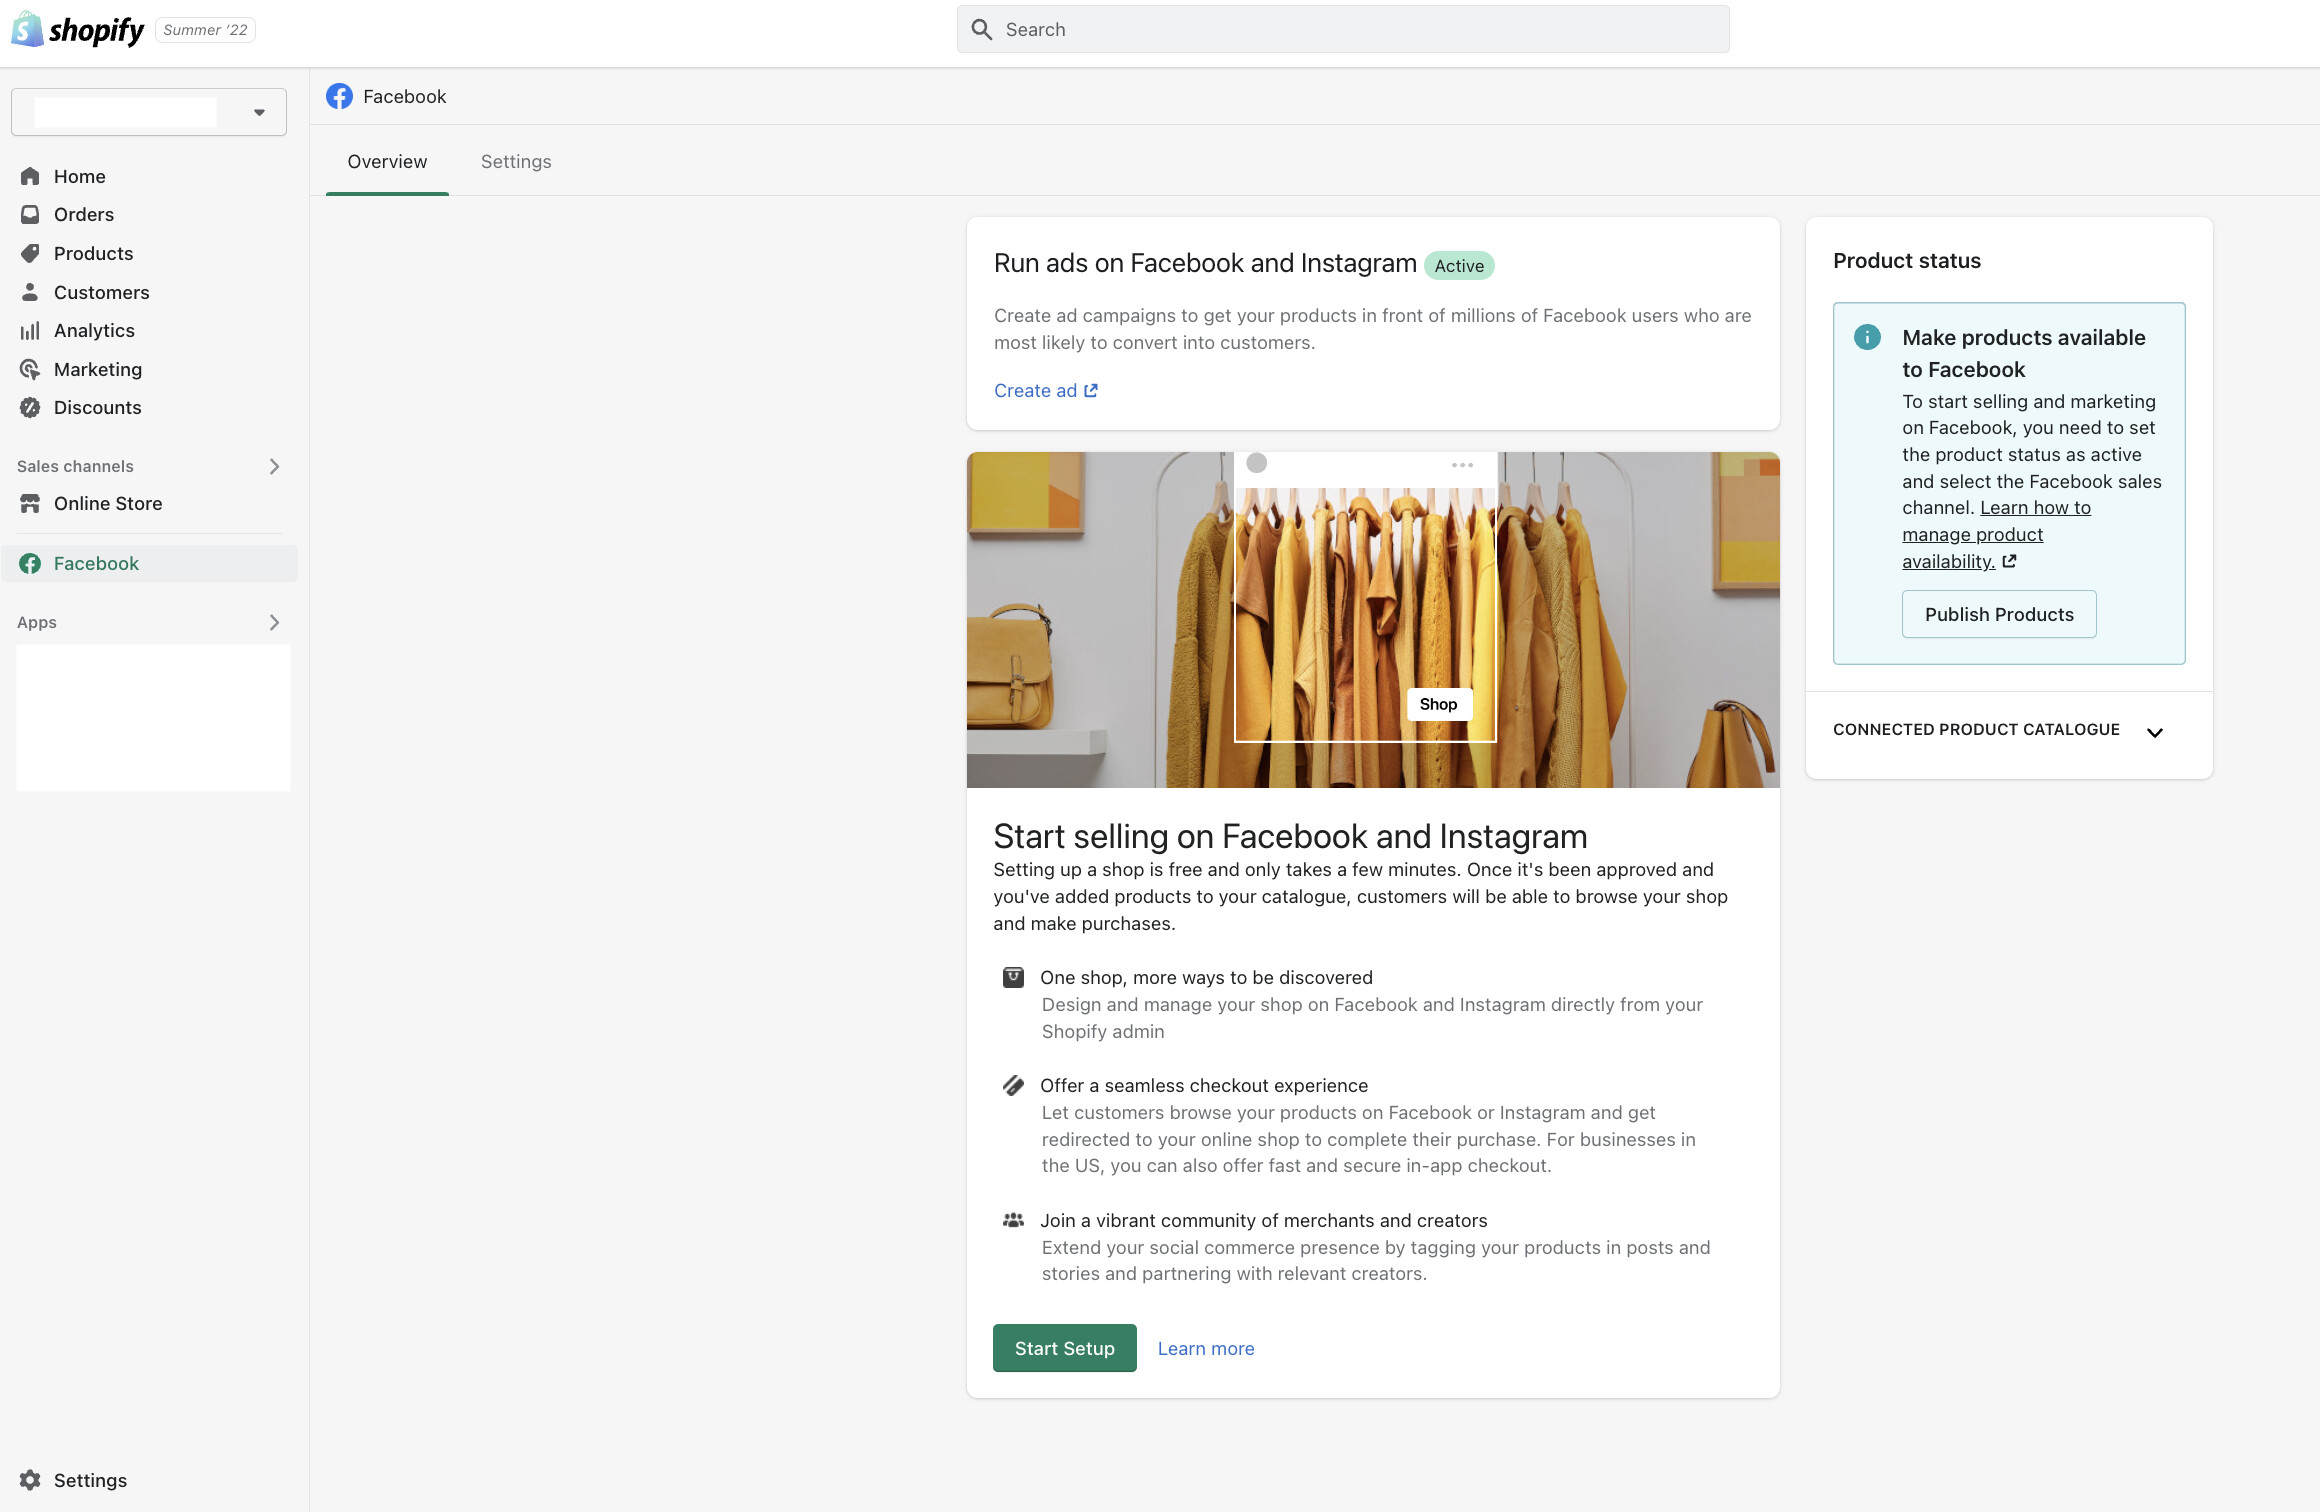Click the shop bag icon beside One shop
Screen dimensions: 2320x1512
1013,977
